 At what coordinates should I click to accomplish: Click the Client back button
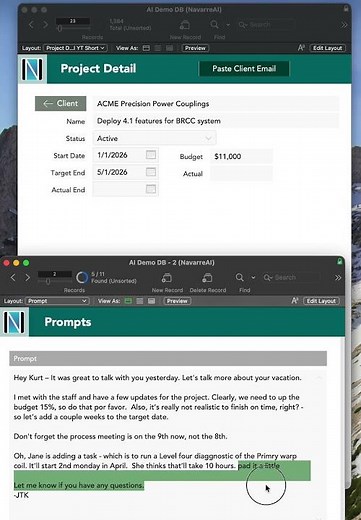(61, 103)
